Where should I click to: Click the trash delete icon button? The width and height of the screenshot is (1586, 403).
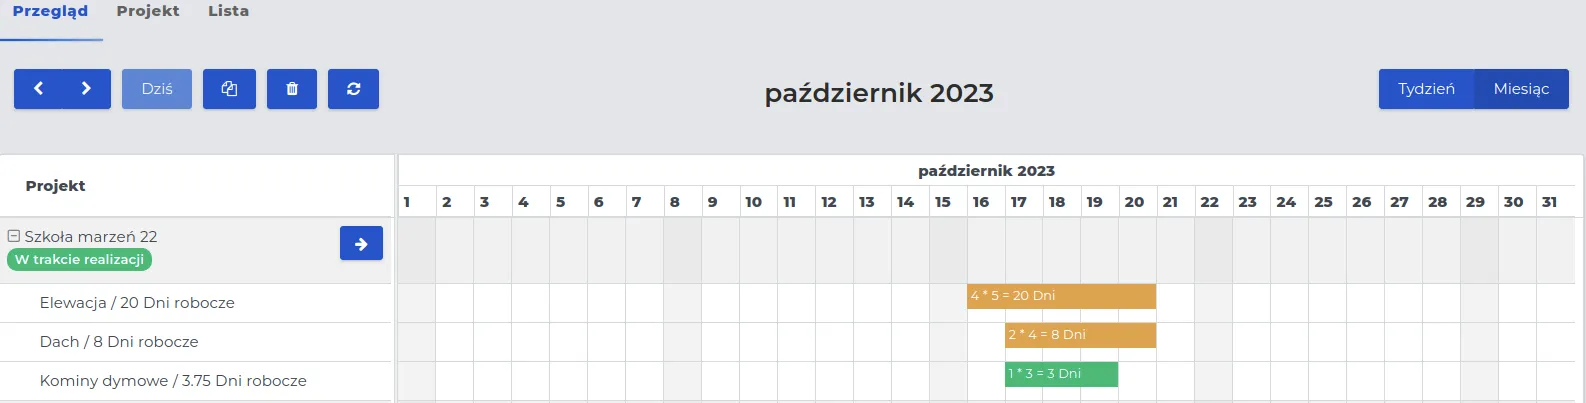pos(292,89)
